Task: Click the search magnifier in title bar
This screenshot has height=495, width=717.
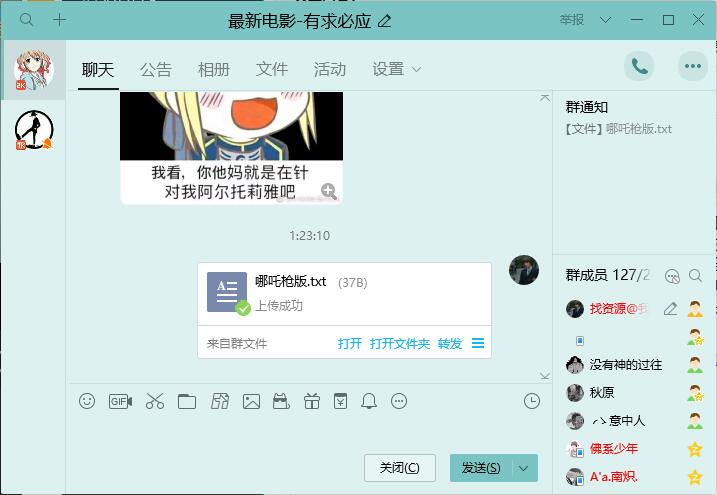Action: pos(27,20)
